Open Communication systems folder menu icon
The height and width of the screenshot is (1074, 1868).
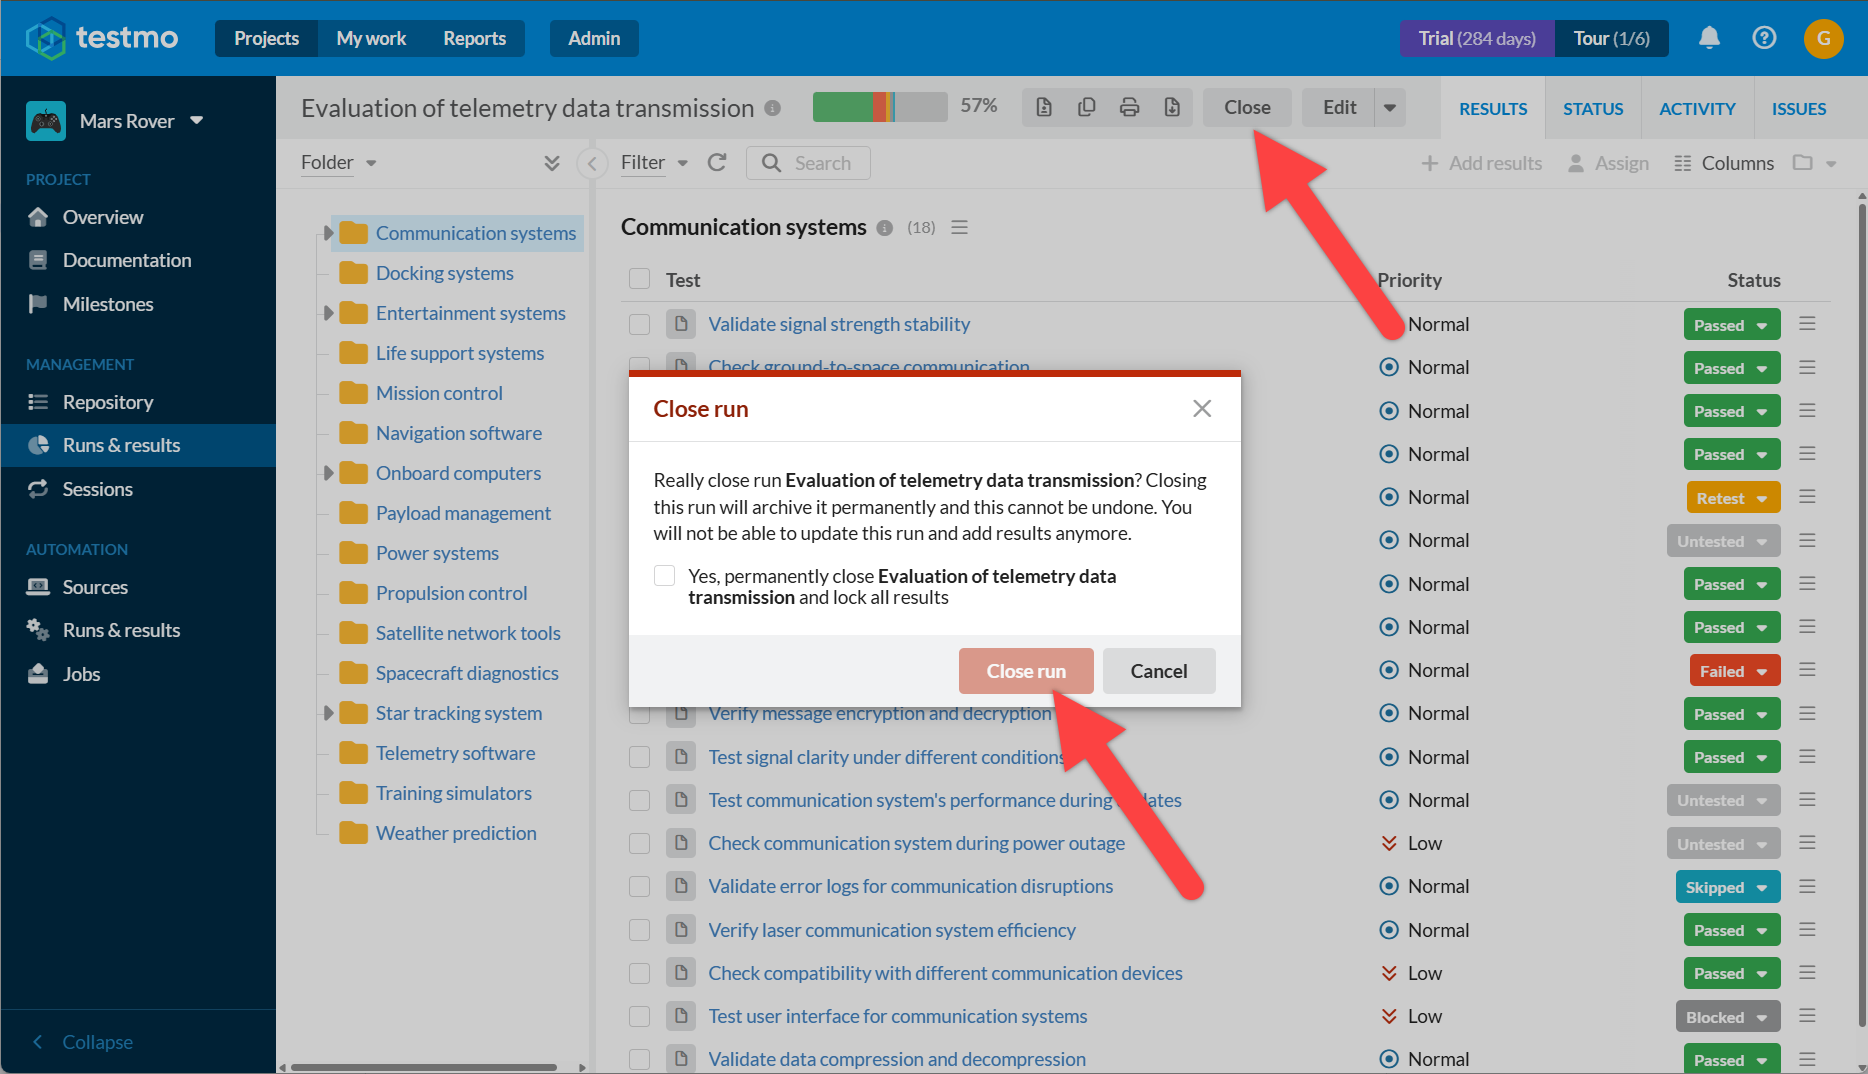point(959,228)
